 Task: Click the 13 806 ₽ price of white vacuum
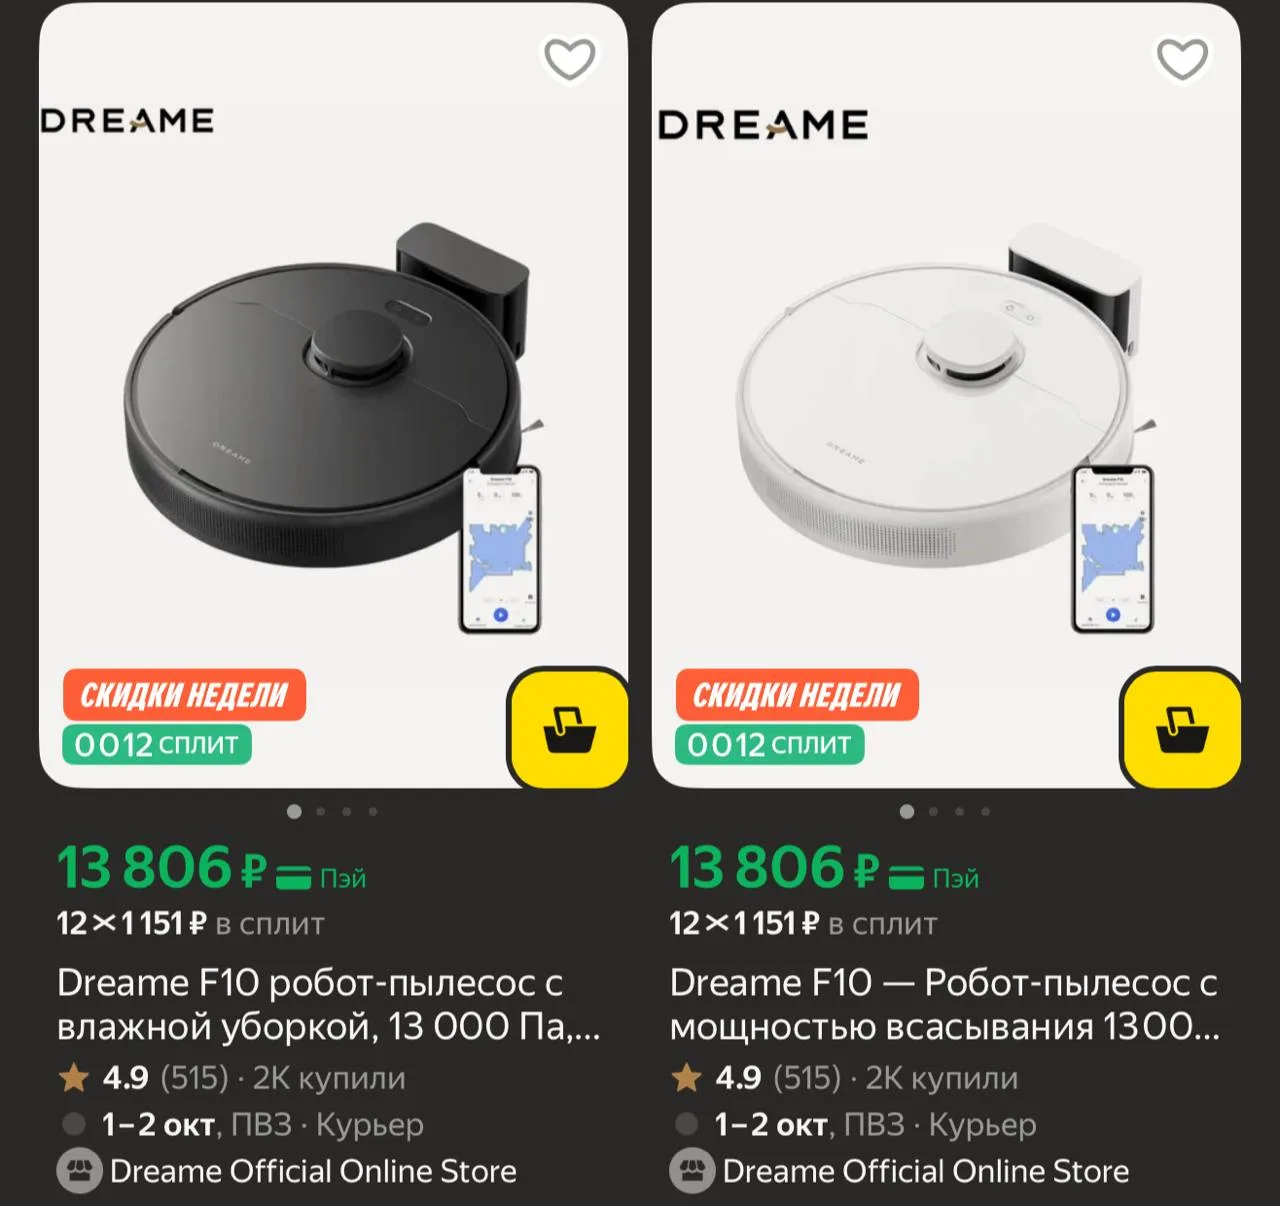(775, 867)
